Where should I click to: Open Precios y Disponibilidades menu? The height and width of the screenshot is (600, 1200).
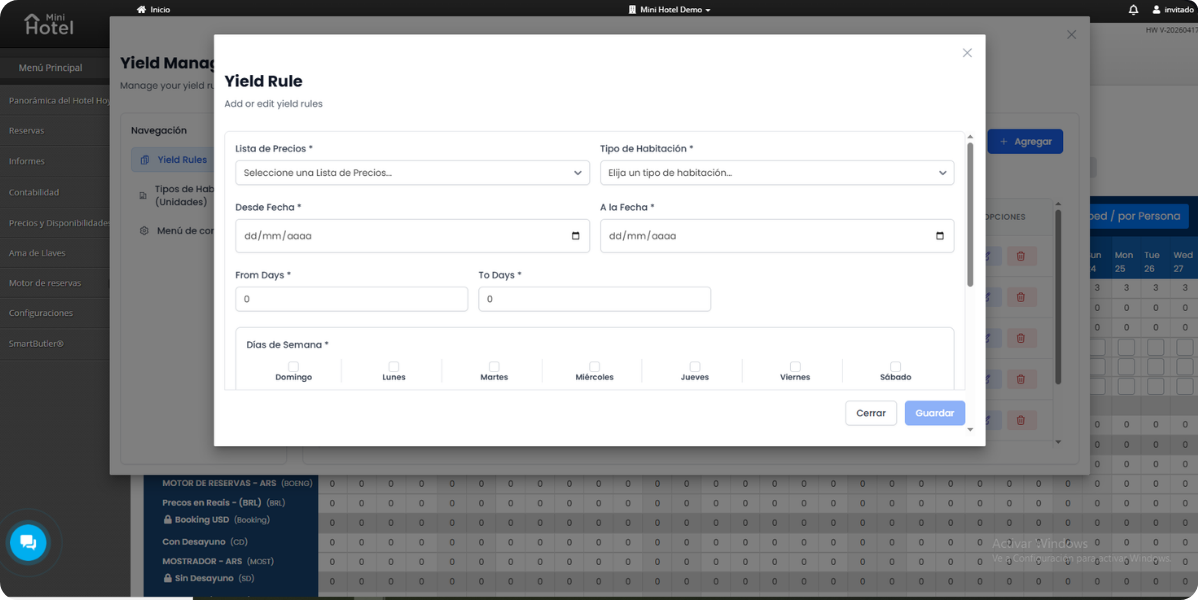click(55, 222)
